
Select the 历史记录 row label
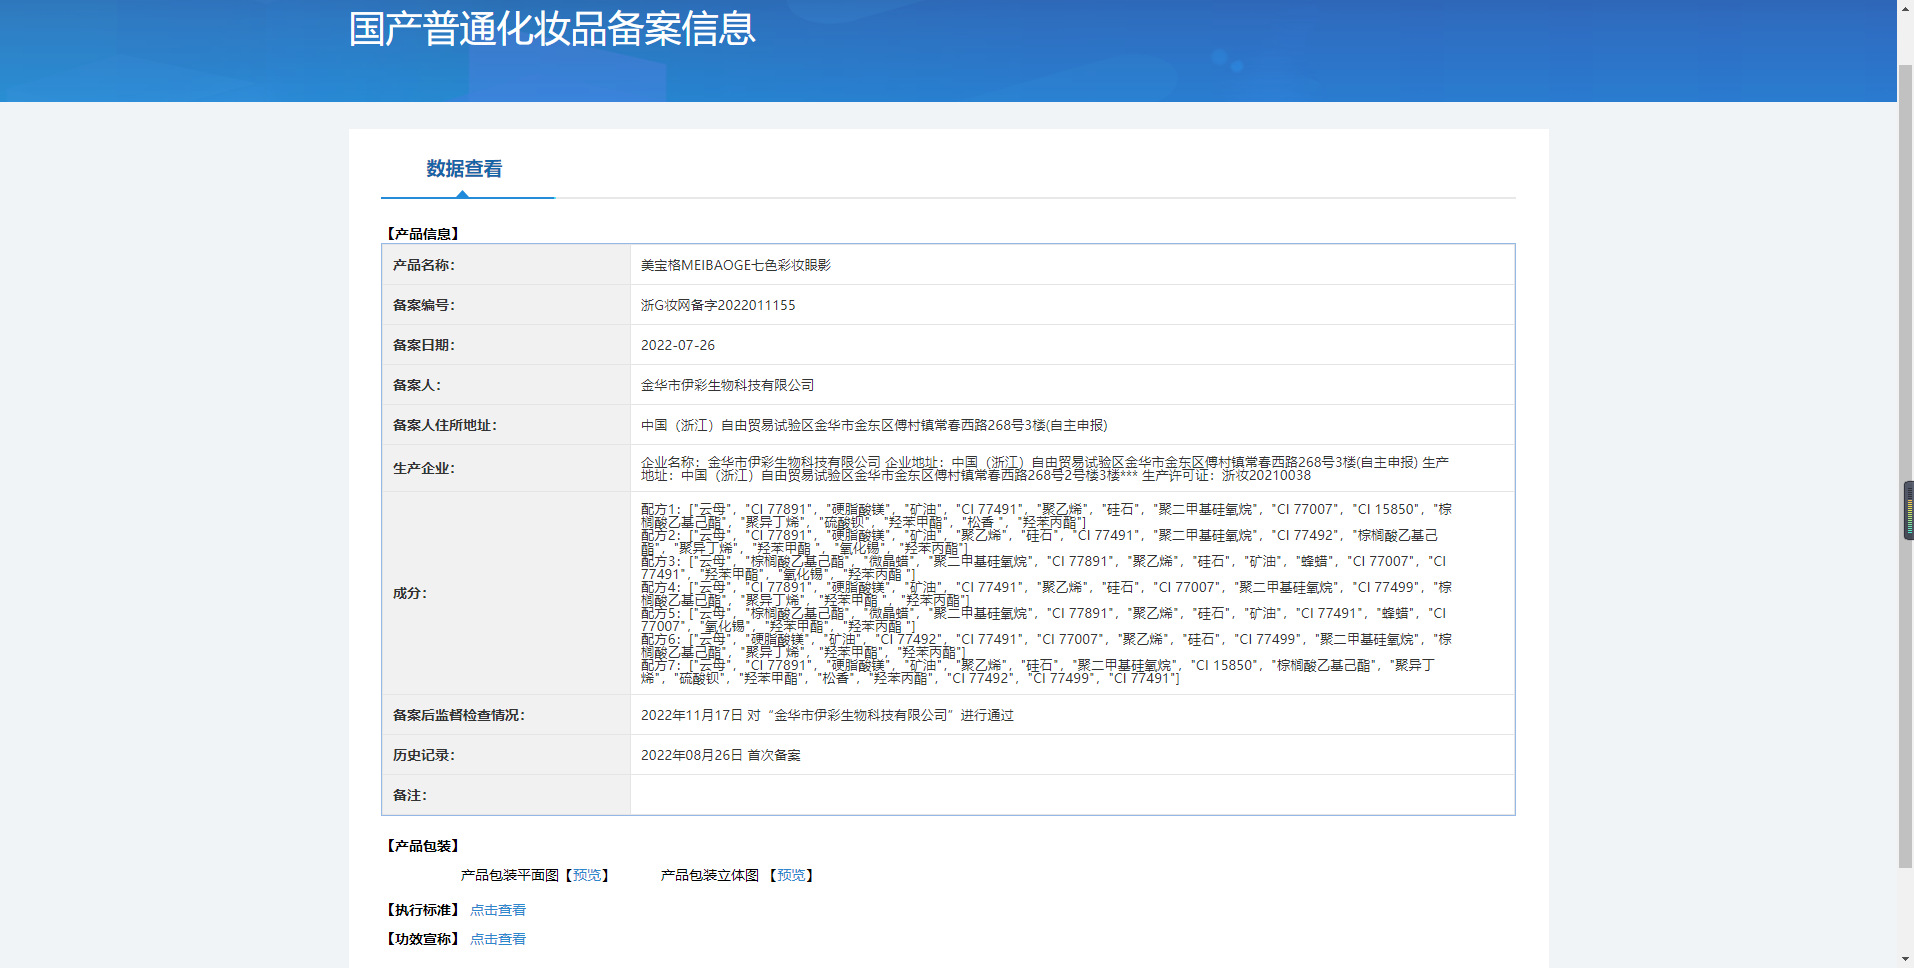424,755
